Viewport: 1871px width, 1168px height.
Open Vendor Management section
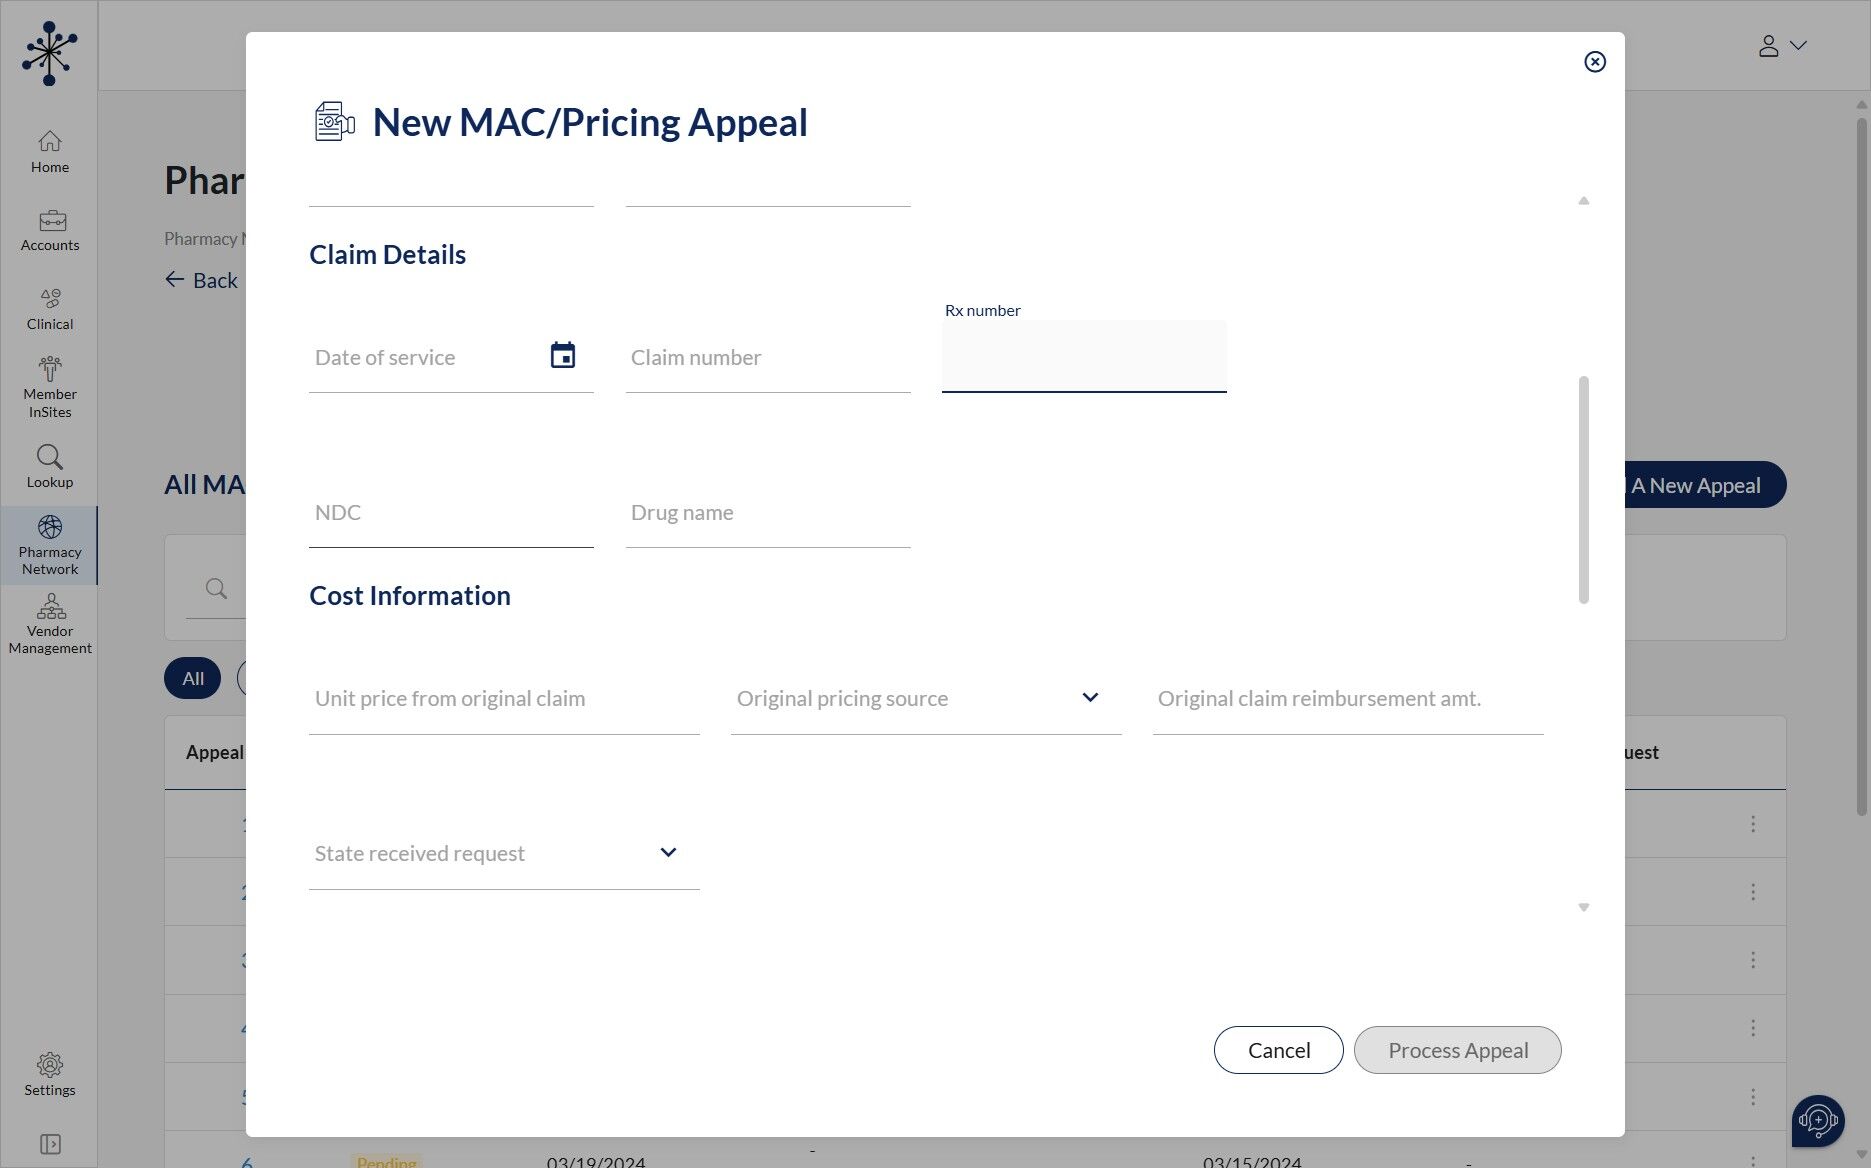(50, 624)
